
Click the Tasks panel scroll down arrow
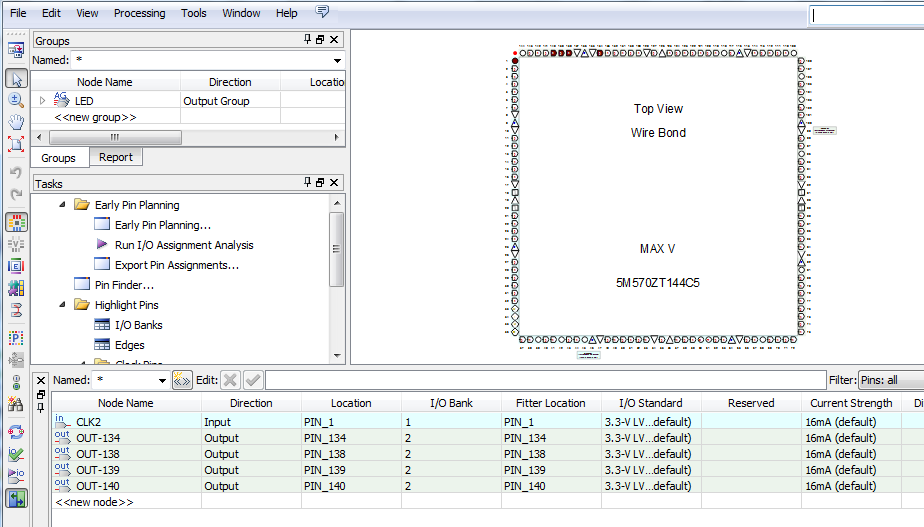tap(337, 355)
